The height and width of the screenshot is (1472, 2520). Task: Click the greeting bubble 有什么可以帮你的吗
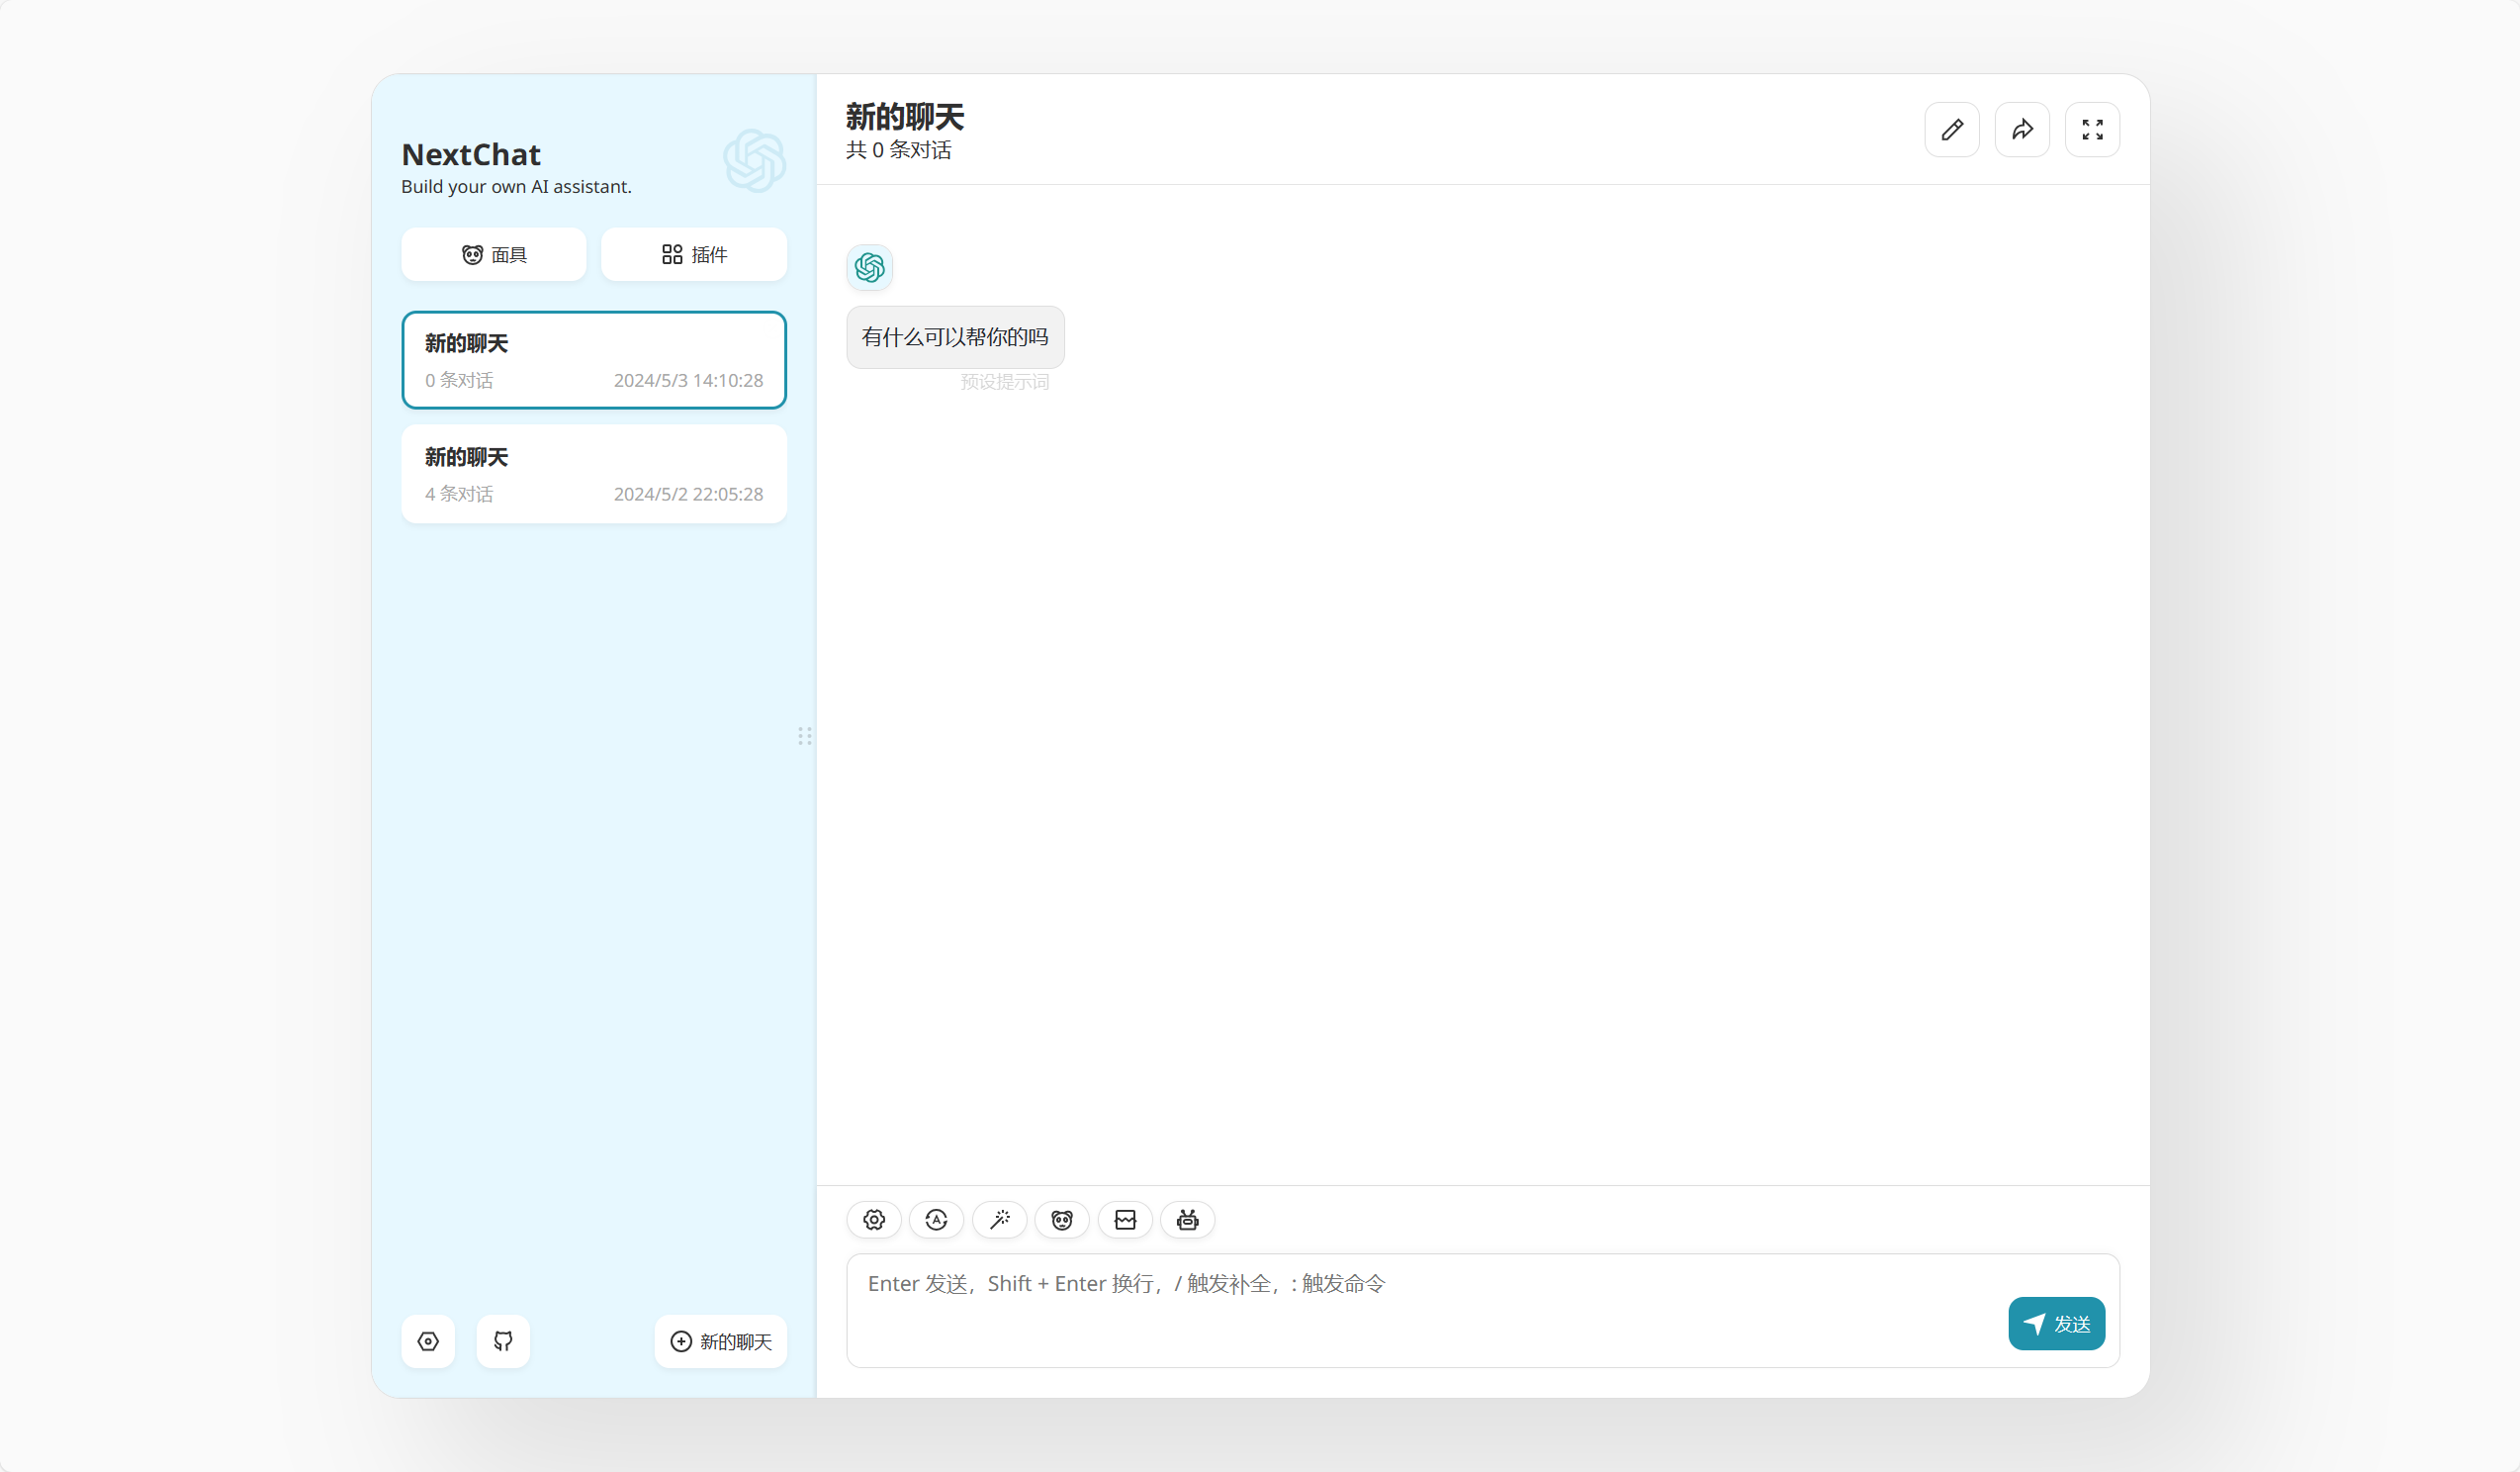tap(956, 338)
